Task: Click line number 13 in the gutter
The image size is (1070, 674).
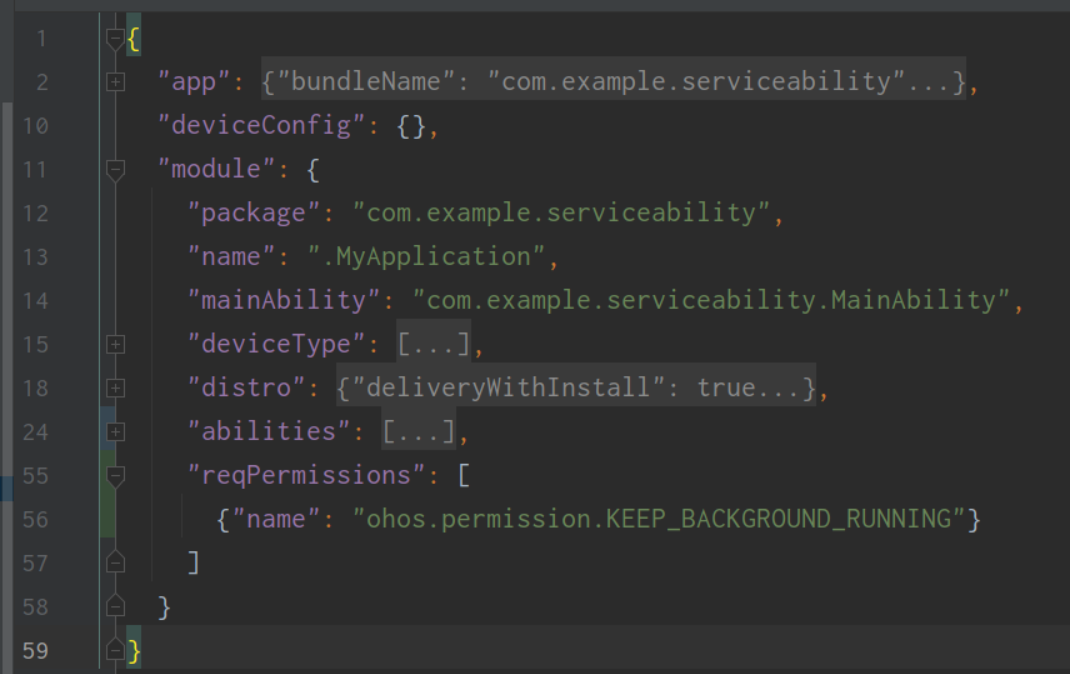Action: pyautogui.click(x=35, y=256)
